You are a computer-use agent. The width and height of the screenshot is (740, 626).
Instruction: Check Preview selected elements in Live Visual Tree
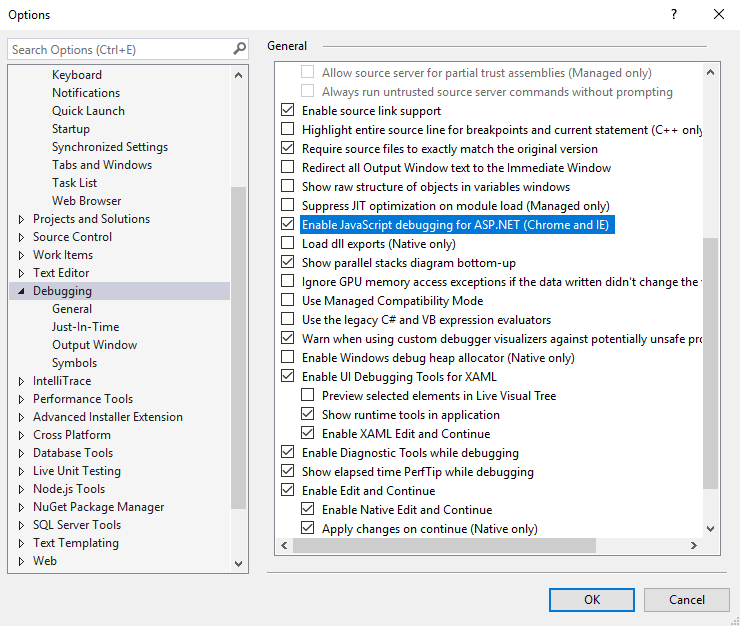tap(308, 395)
